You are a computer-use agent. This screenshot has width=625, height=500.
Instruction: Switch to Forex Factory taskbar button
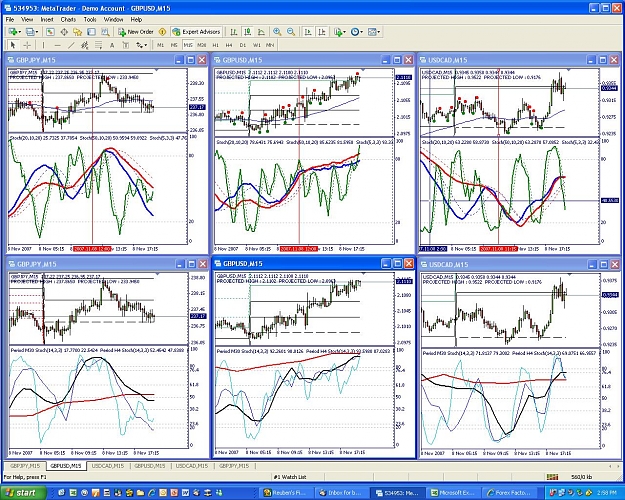point(510,493)
